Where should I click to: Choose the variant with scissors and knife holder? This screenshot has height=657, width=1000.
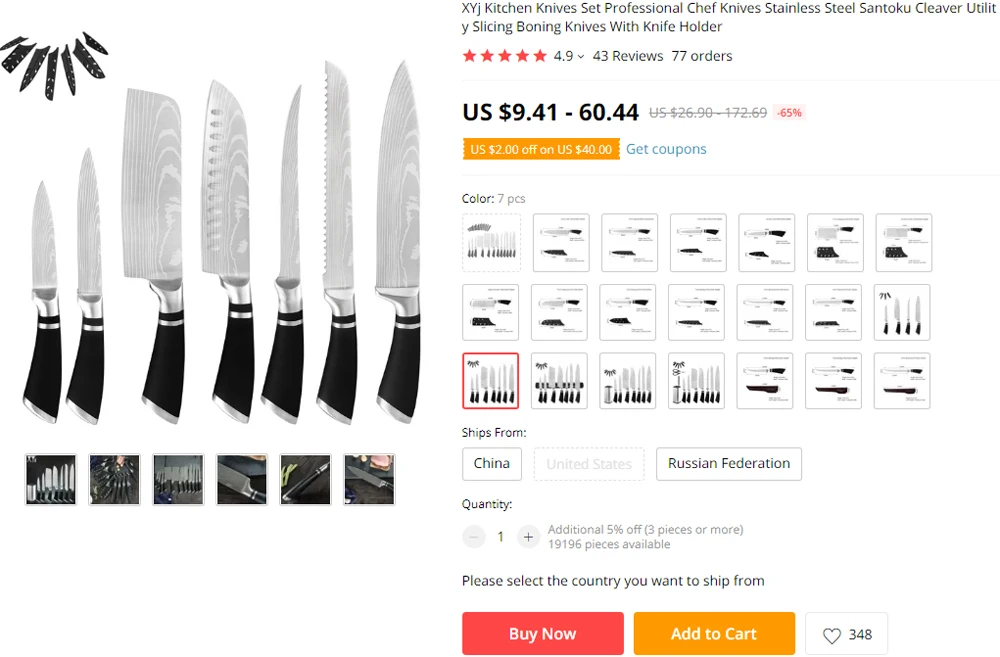[x=696, y=381]
